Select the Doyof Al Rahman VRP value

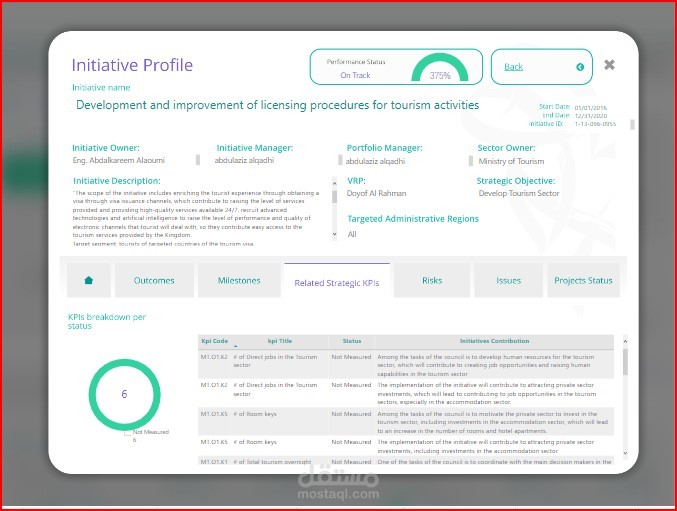(376, 193)
